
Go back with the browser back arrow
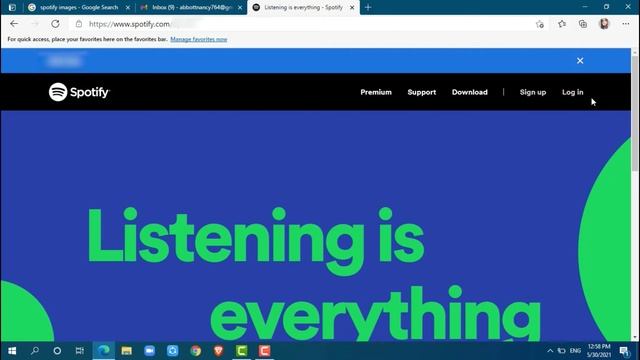14,24
